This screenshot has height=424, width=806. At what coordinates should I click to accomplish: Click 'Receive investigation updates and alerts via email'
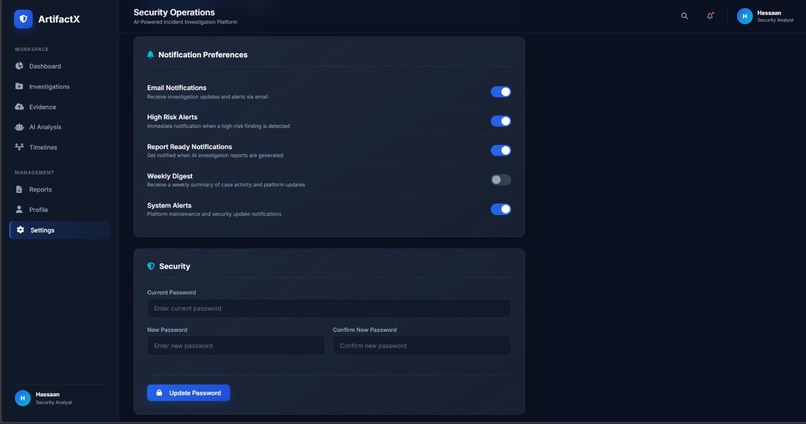(x=207, y=97)
